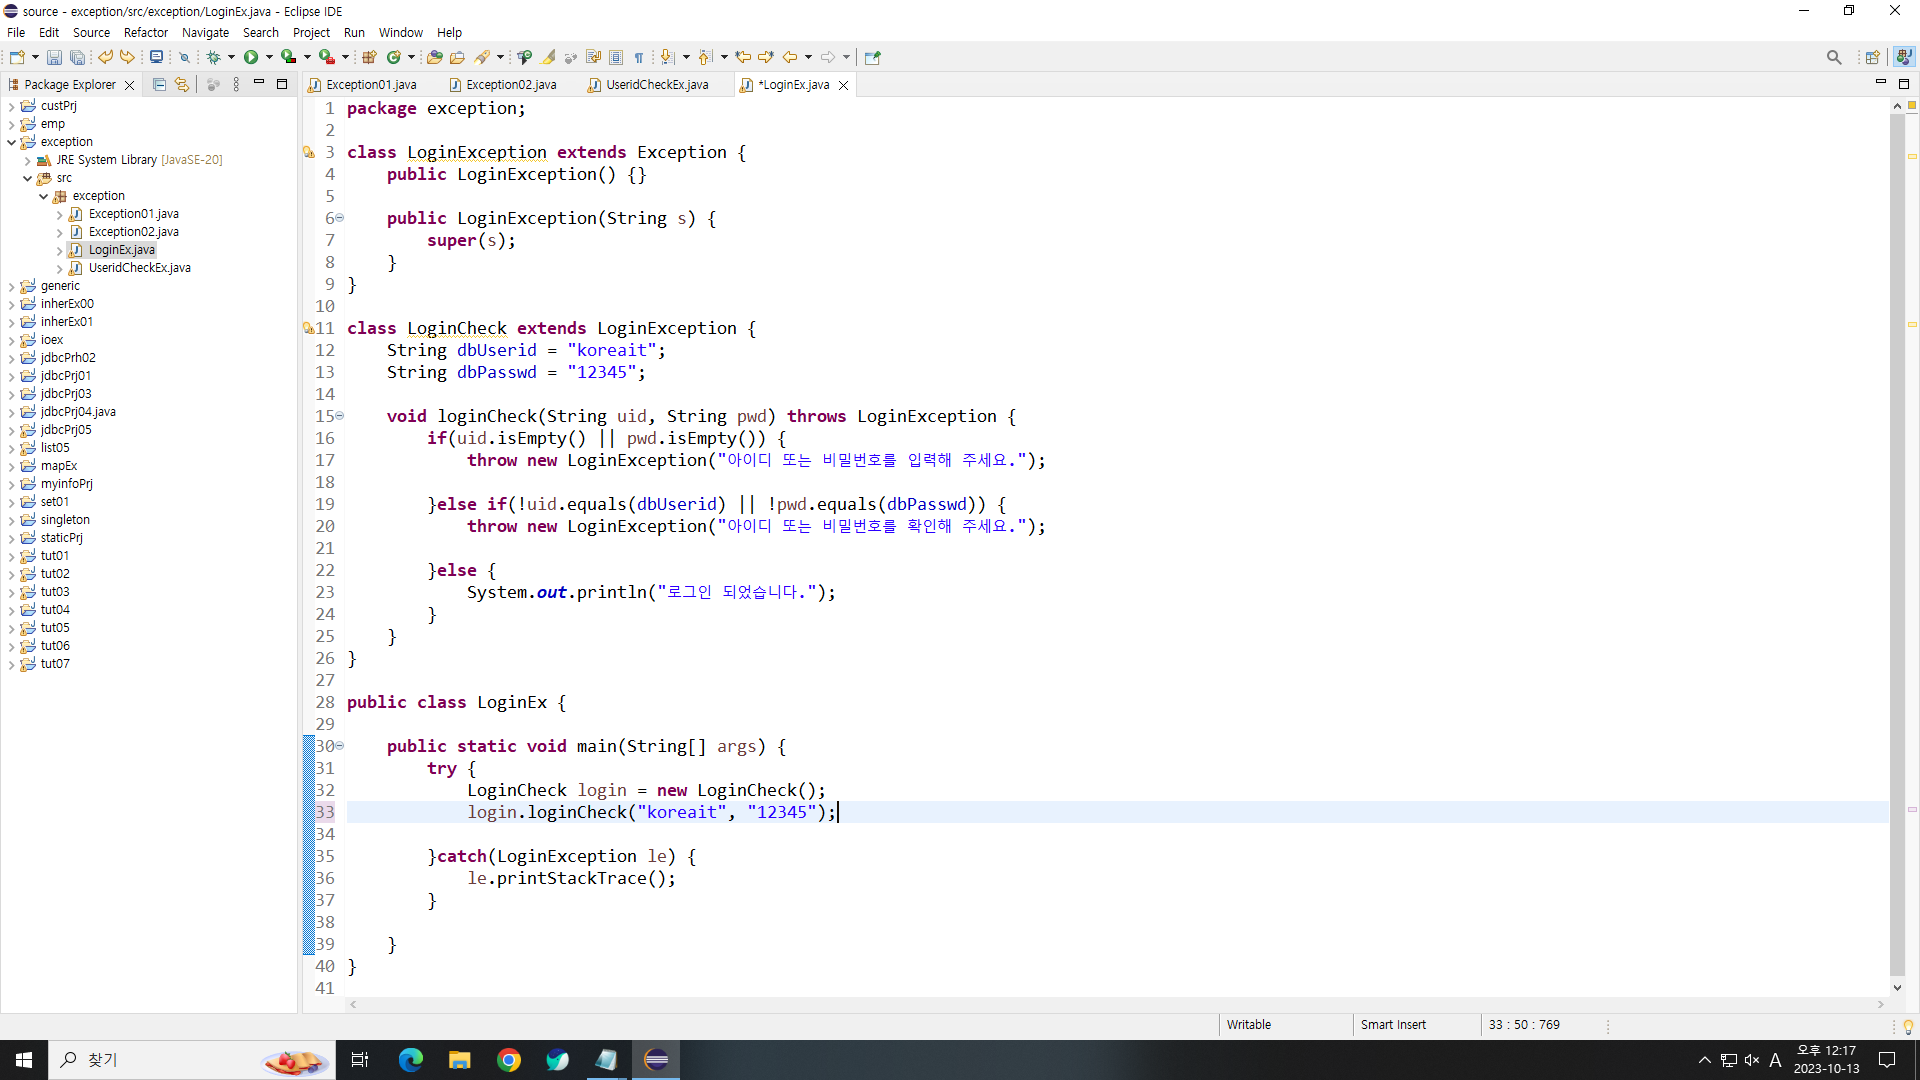The height and width of the screenshot is (1080, 1920).
Task: Click the Chrome icon in taskbar
Action: click(x=508, y=1060)
